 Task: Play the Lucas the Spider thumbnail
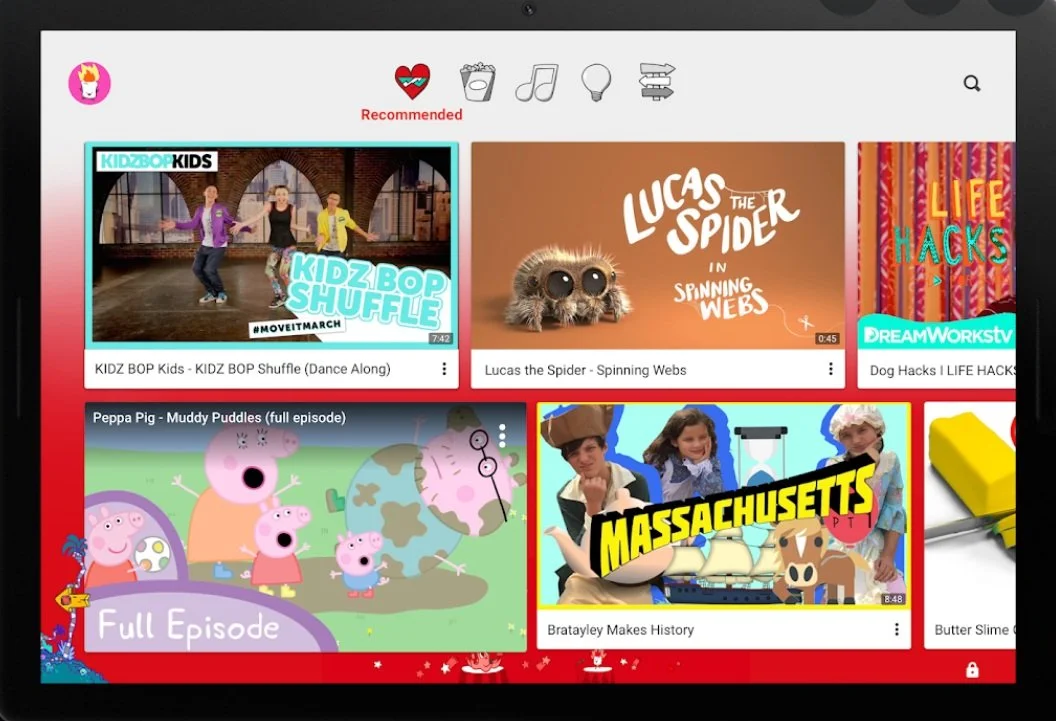pyautogui.click(x=657, y=246)
